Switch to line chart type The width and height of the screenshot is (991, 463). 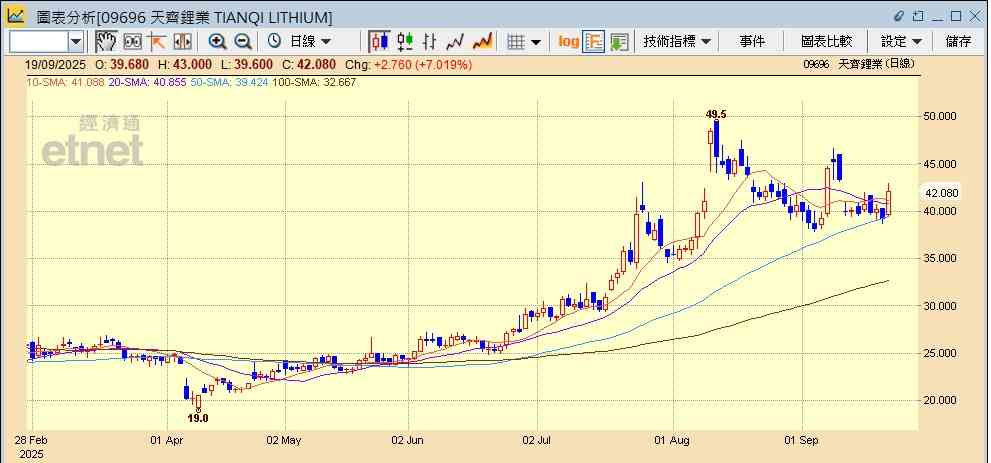click(455, 42)
